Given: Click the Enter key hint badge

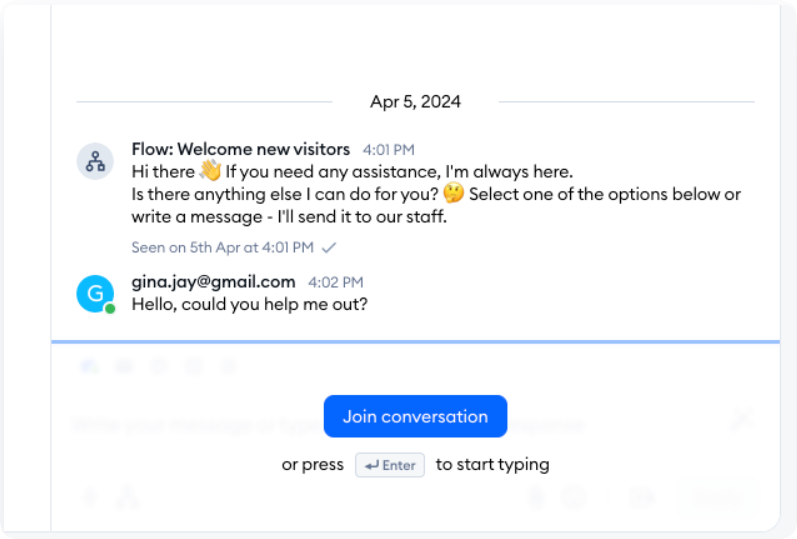Looking at the screenshot, I should click(x=390, y=465).
